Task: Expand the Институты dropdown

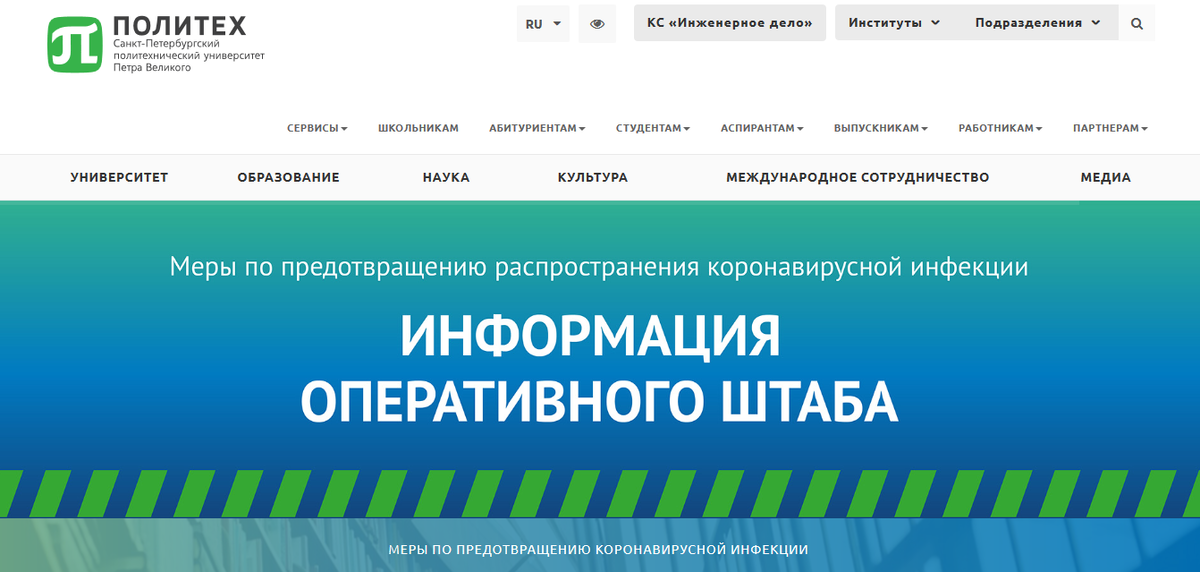Action: (894, 23)
